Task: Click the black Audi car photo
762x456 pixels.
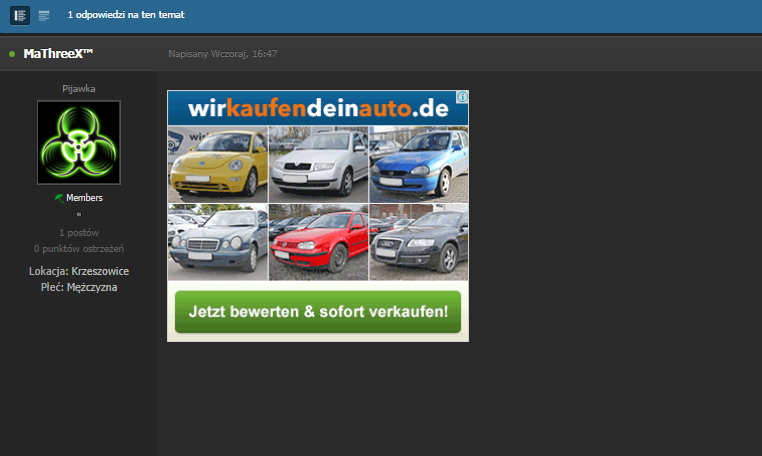Action: (x=419, y=242)
